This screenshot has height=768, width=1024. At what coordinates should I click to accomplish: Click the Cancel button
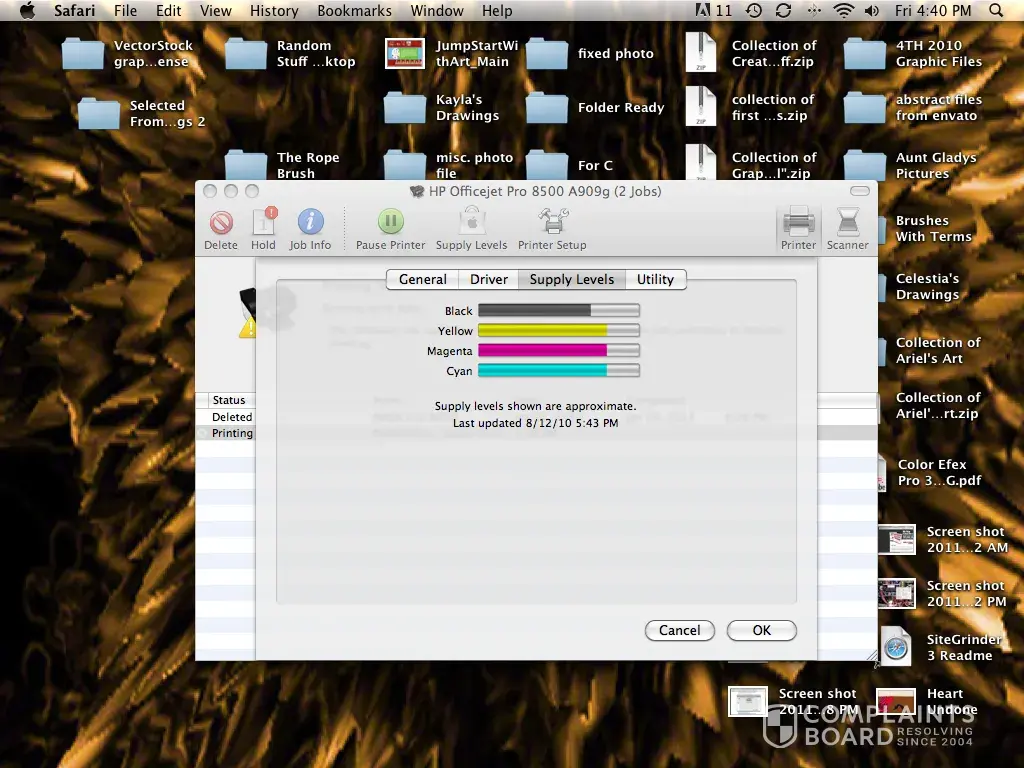pos(679,630)
